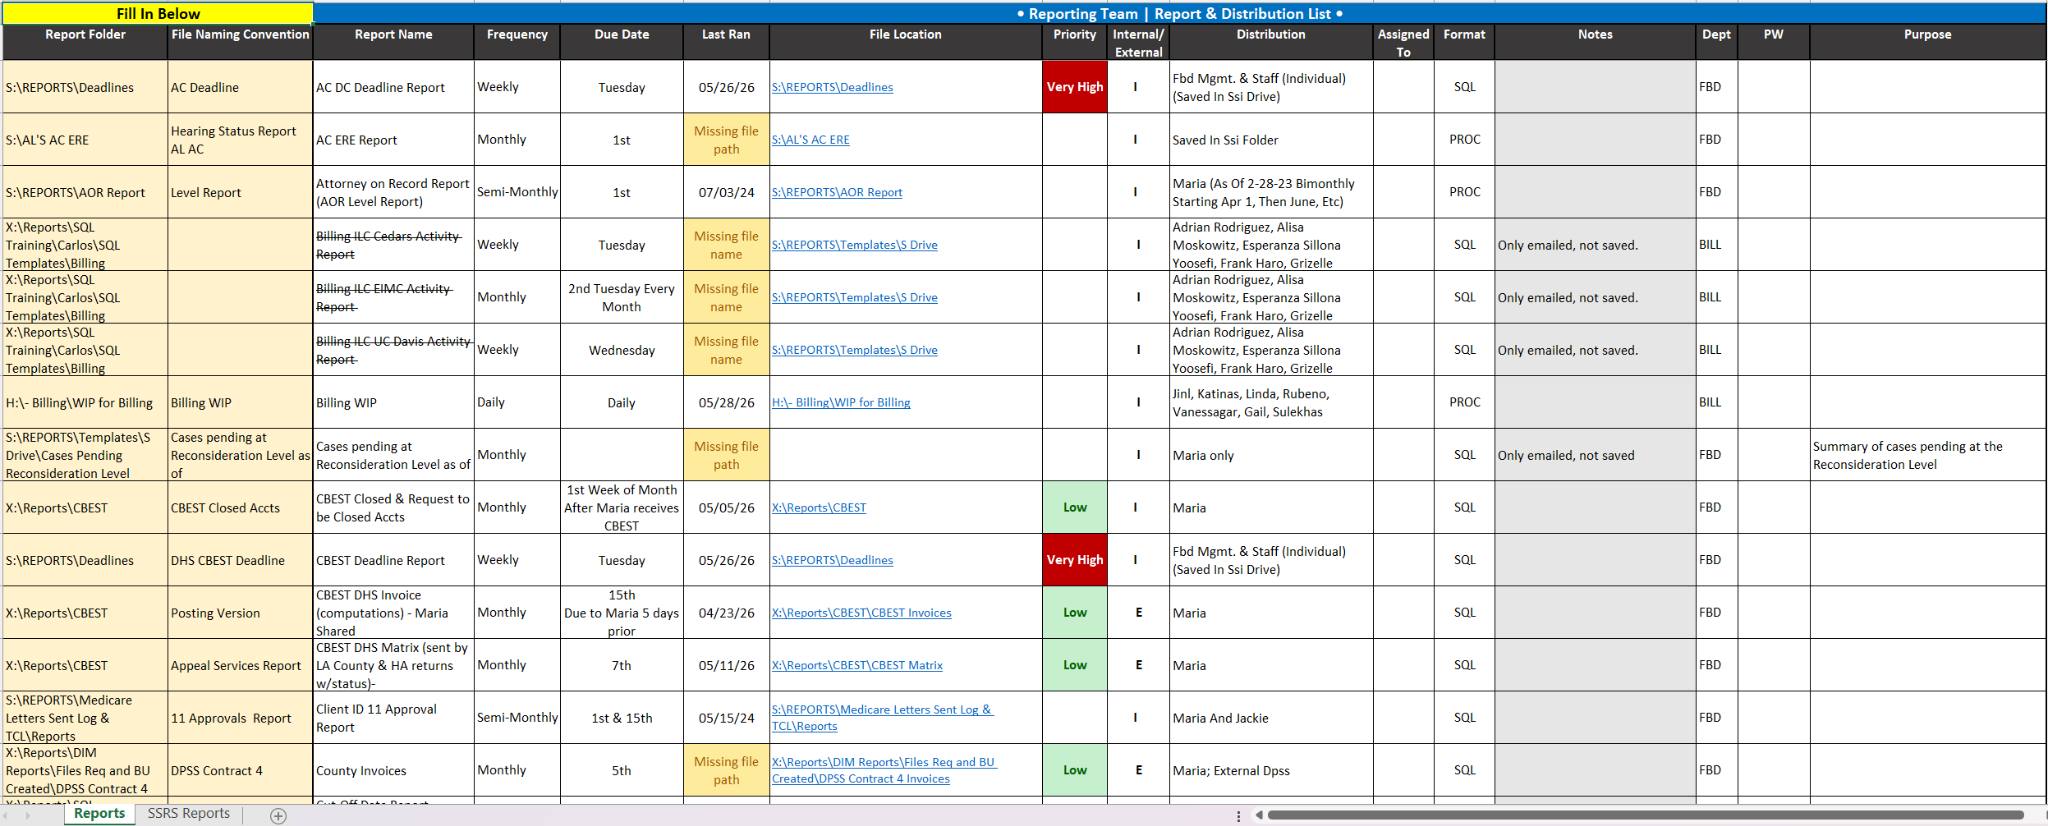The image size is (2048, 826).
Task: Select Missing file name in Billing ILC Cedars row
Action: (726, 245)
